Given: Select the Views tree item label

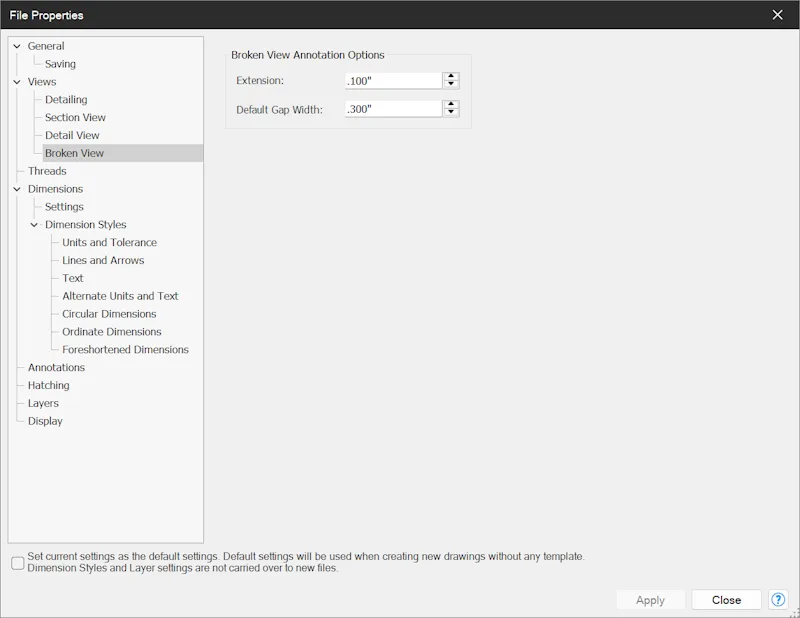Looking at the screenshot, I should 42,82.
